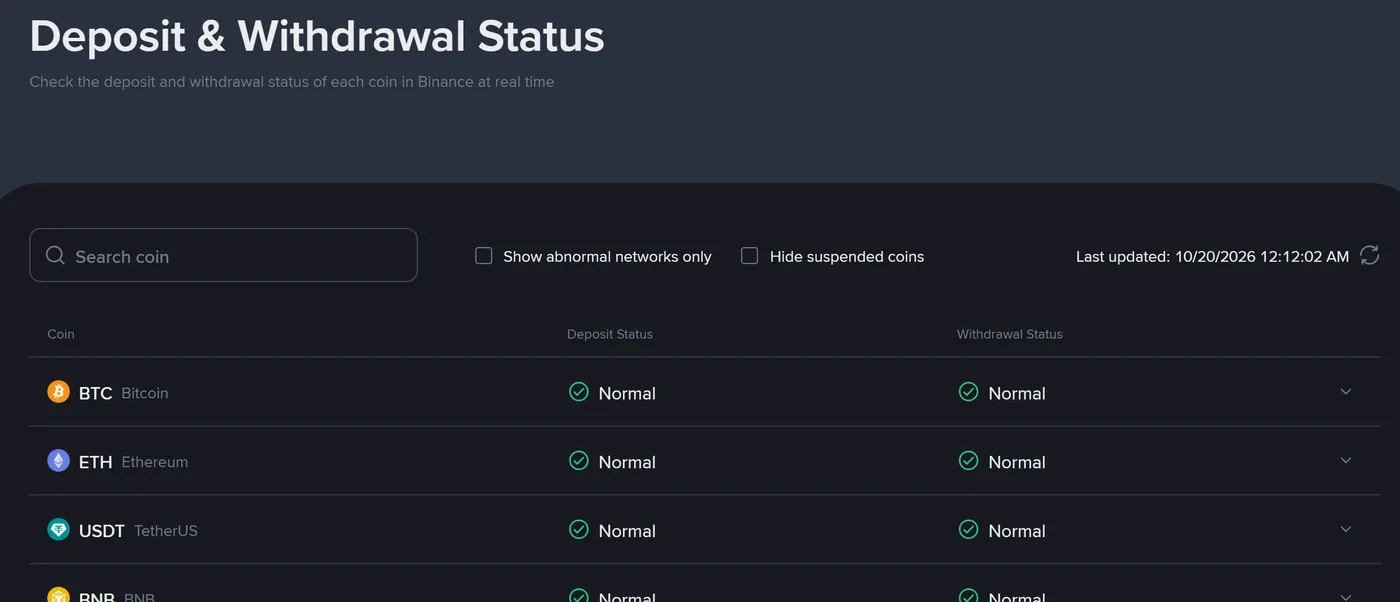Click the green check in the USDT withdrawal status
The image size is (1400, 602).
pos(968,530)
